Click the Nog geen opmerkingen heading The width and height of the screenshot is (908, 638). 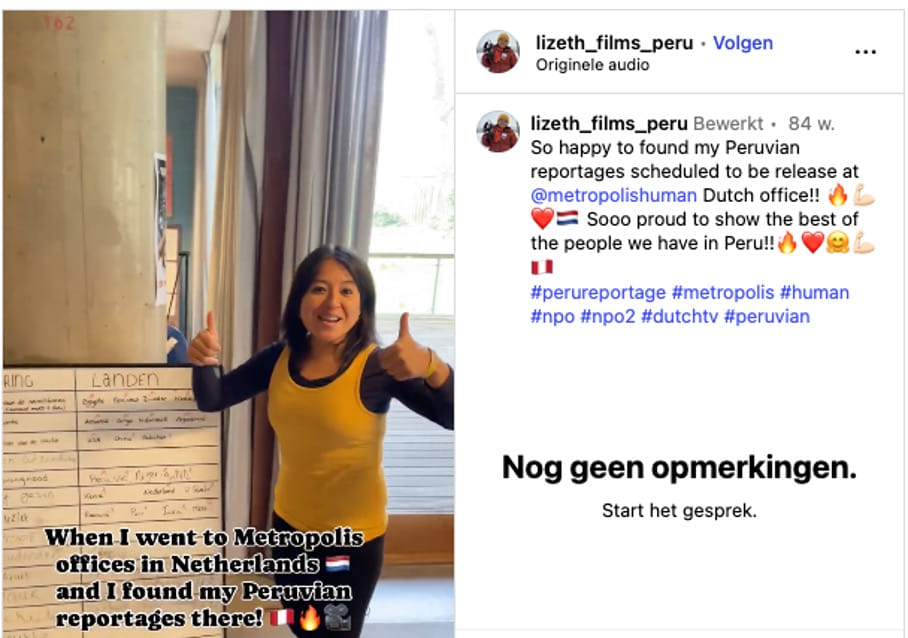tap(679, 467)
